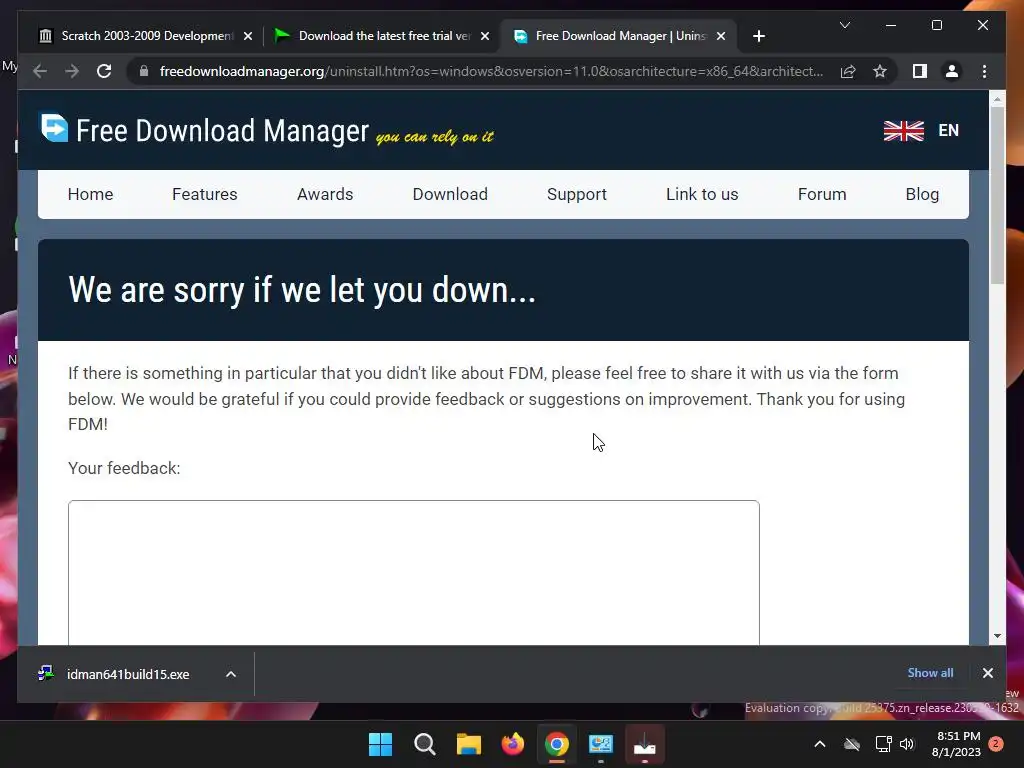Open the Link to us menu item

702,195
